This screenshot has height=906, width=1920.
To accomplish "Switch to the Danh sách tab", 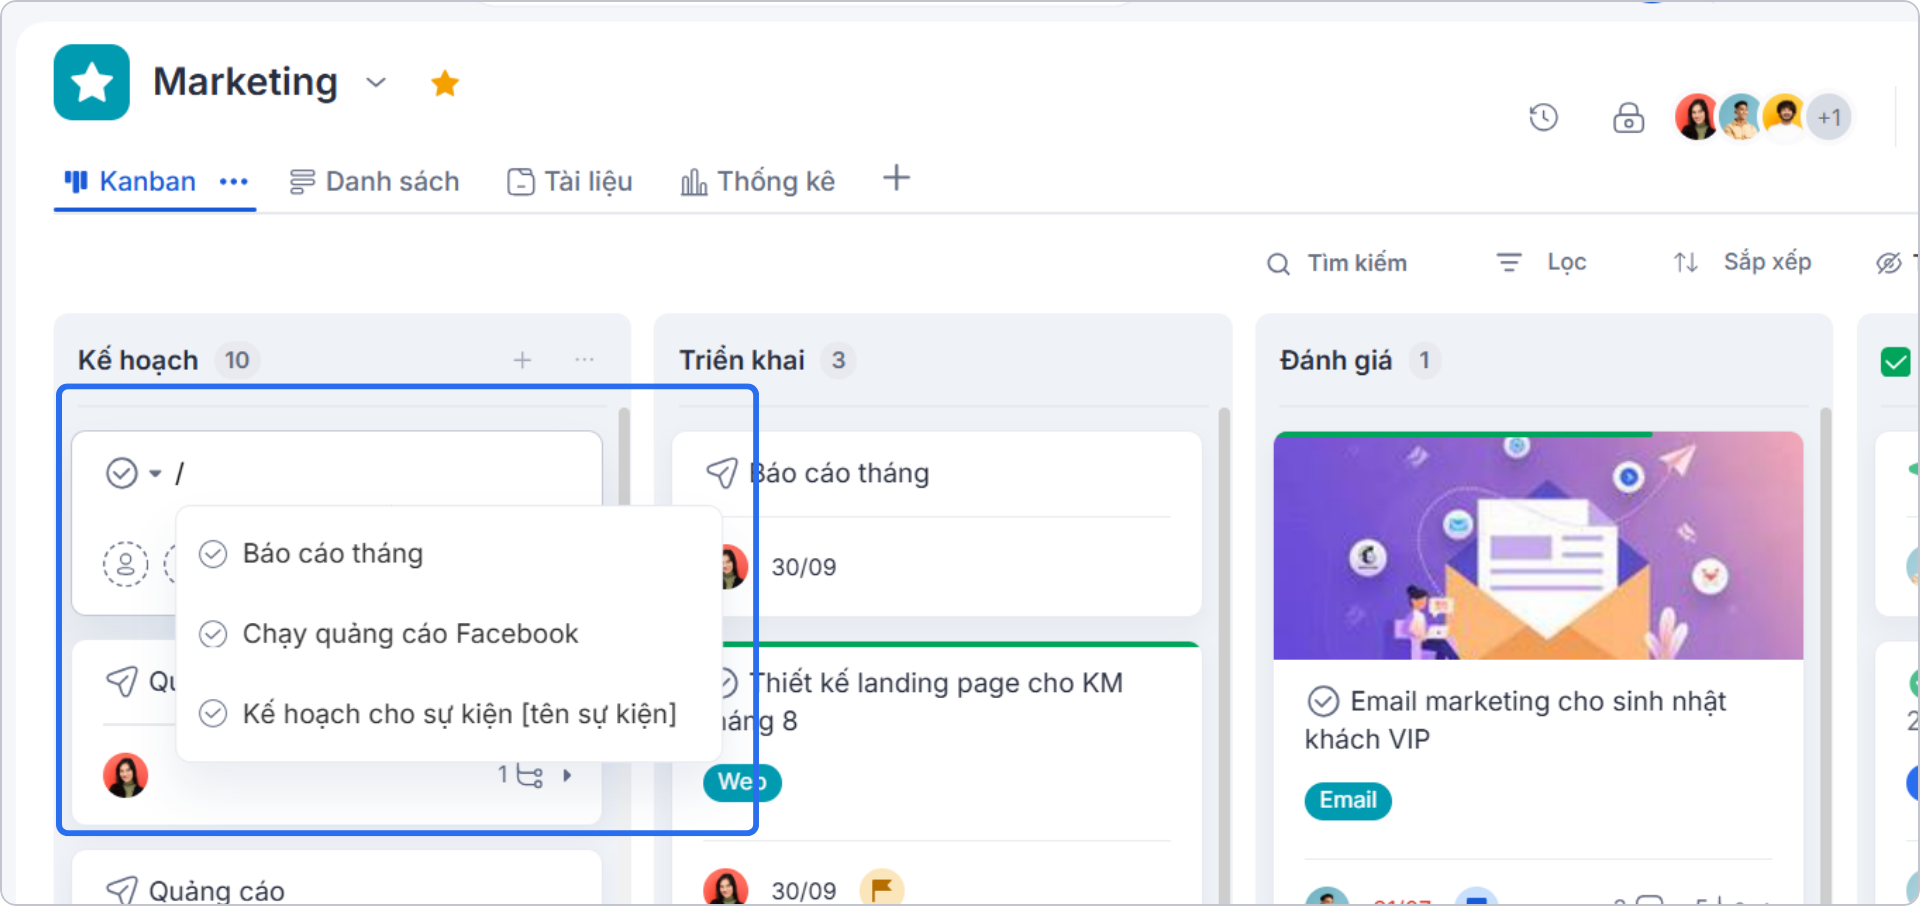I will (x=375, y=181).
